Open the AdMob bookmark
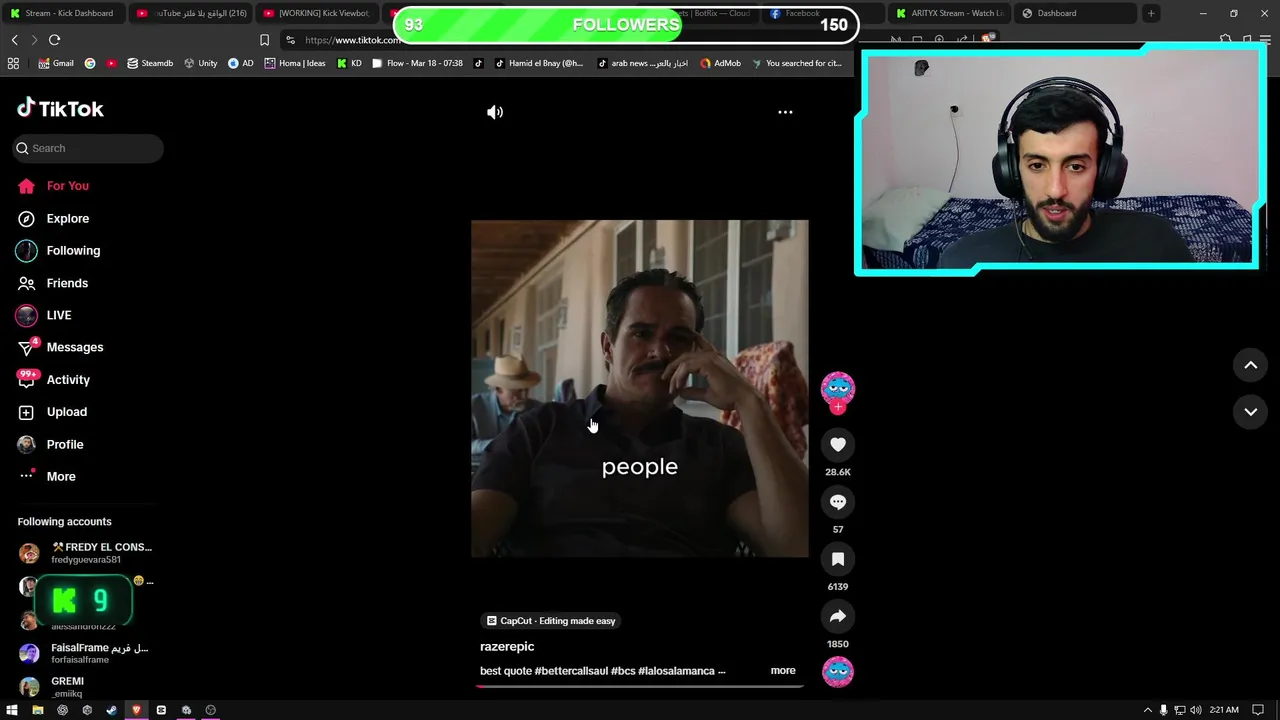Screen dimensions: 1280x720 720,63
